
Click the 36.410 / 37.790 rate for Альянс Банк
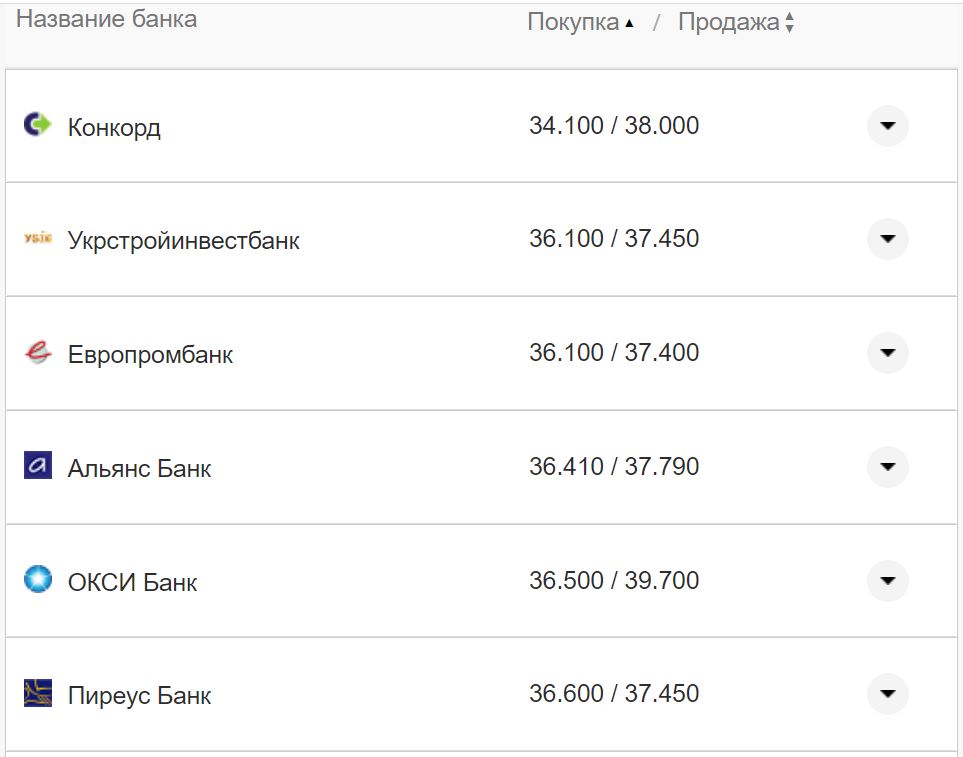pyautogui.click(x=616, y=466)
